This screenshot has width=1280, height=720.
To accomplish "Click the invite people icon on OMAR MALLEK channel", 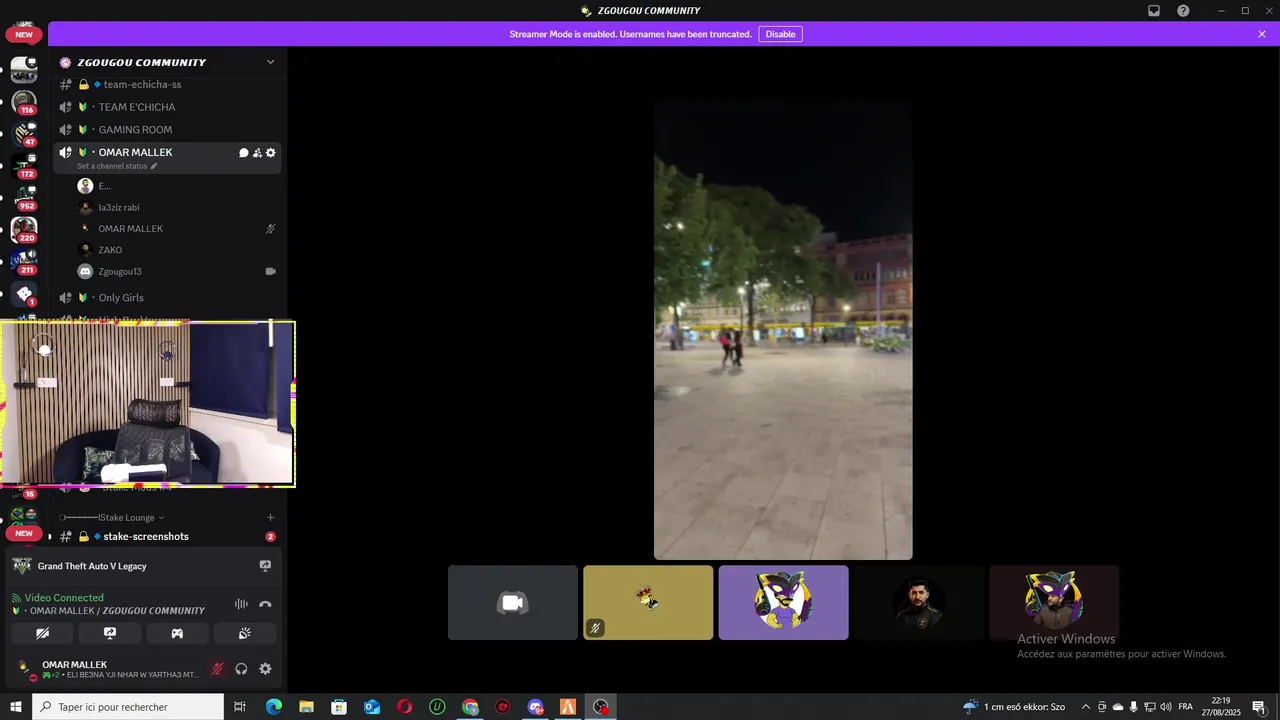I will coord(257,153).
